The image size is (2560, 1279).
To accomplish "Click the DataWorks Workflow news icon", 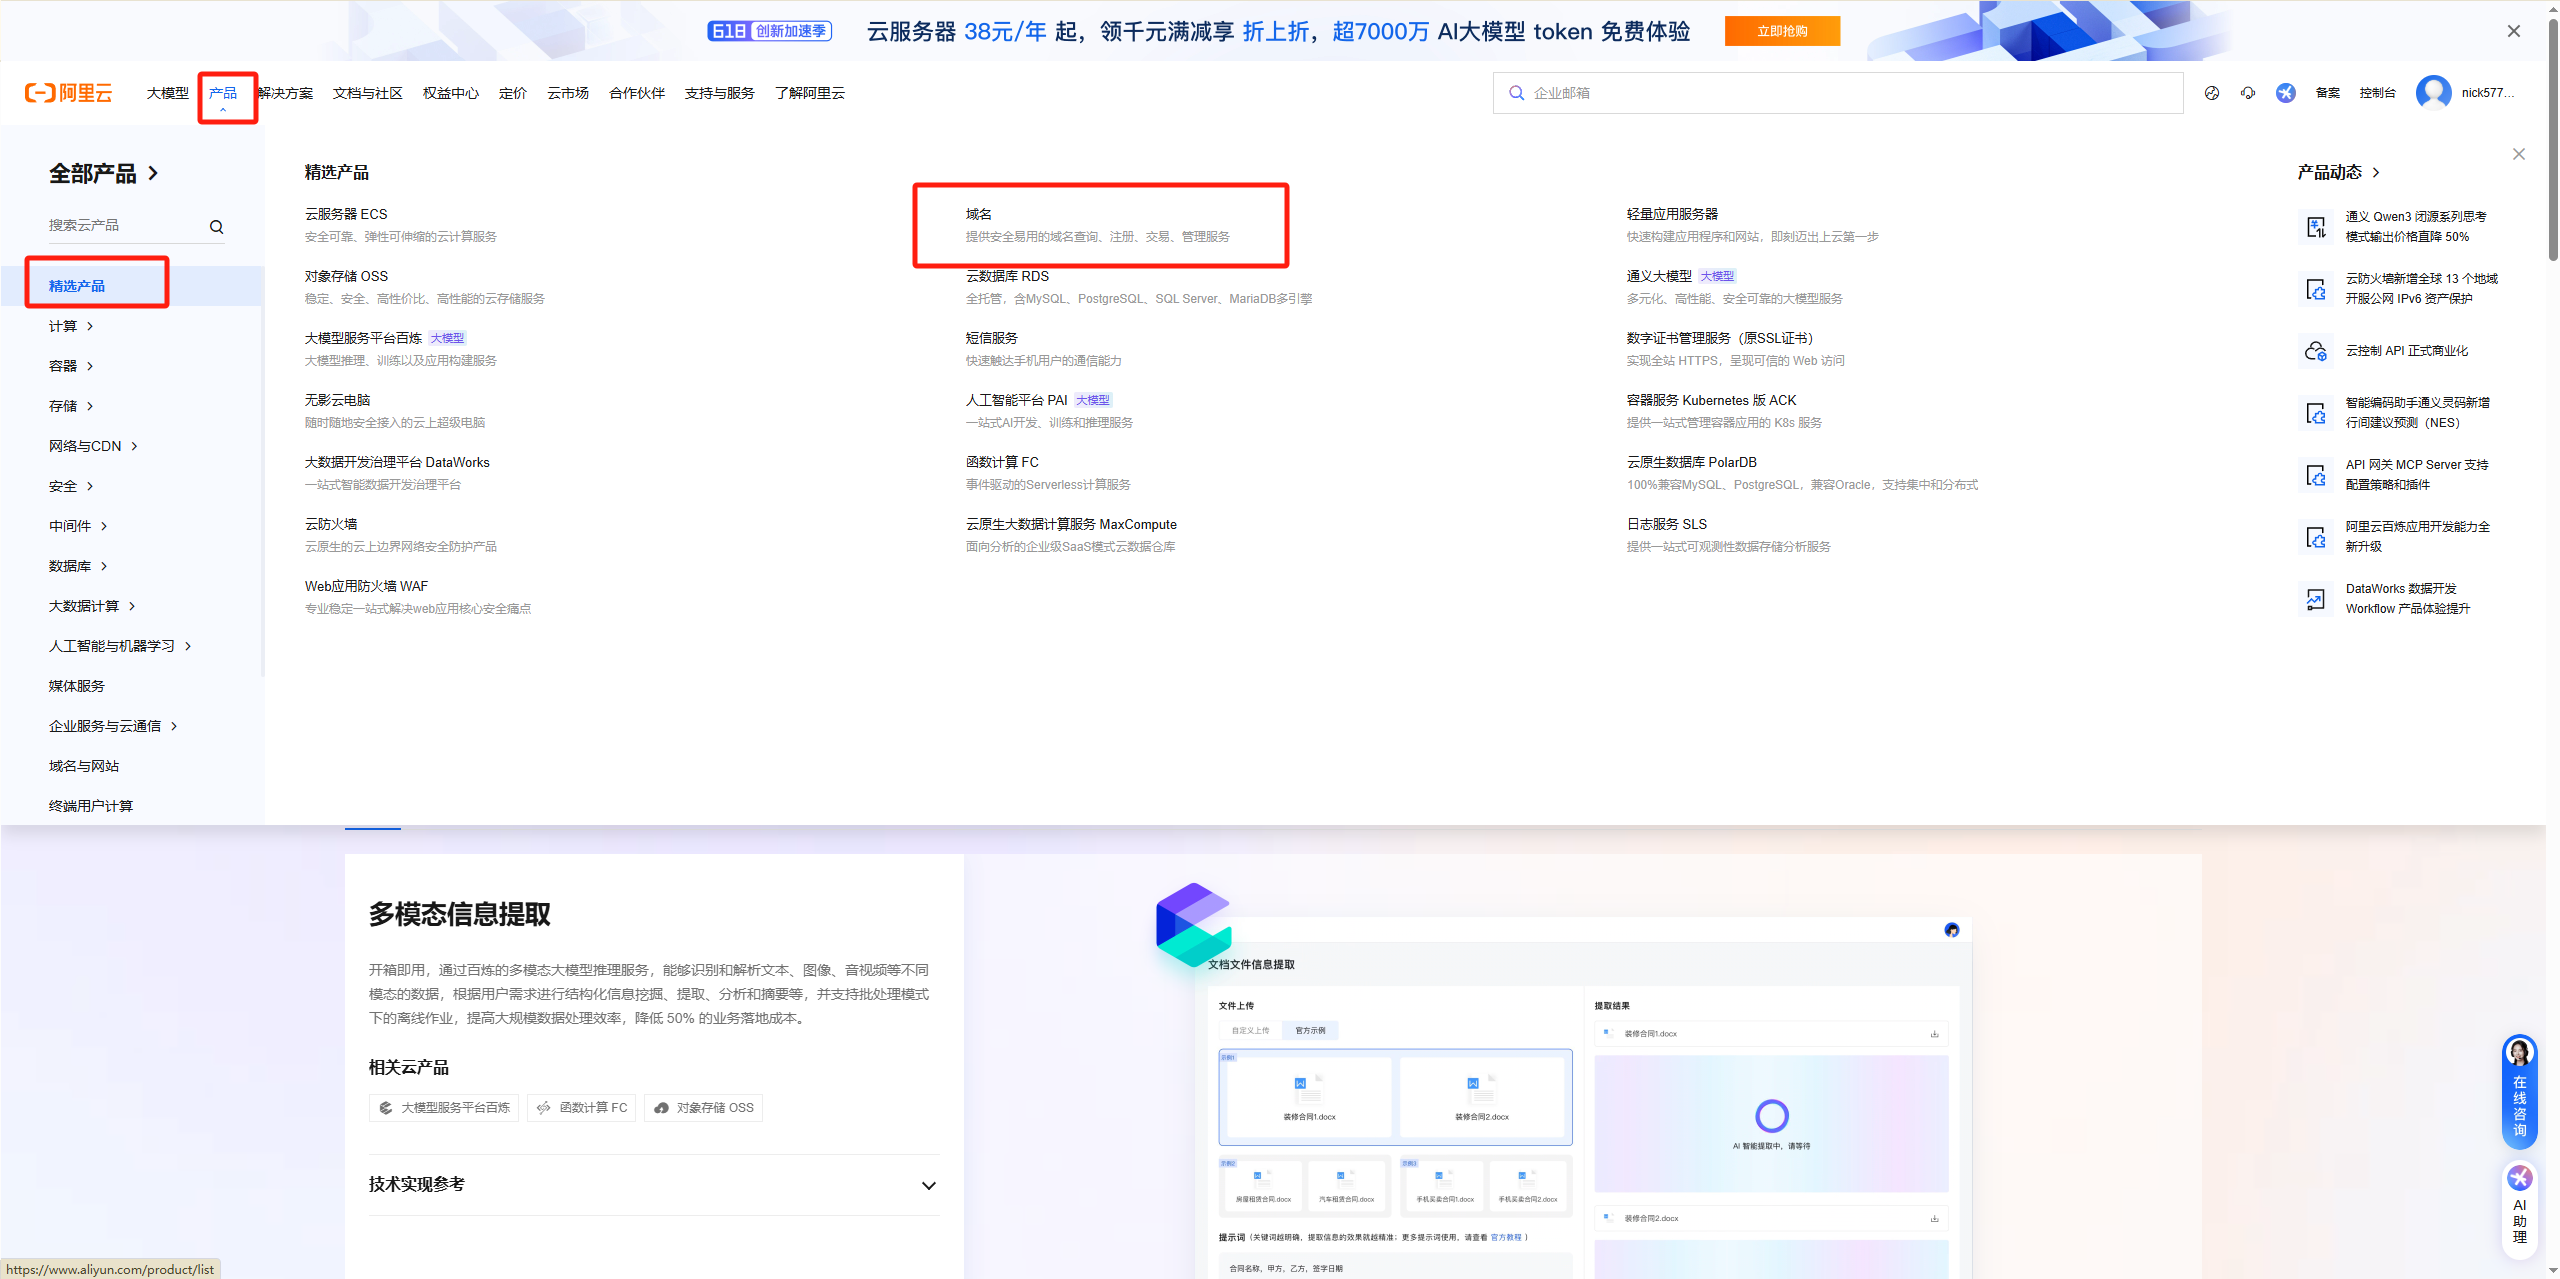I will (2316, 598).
